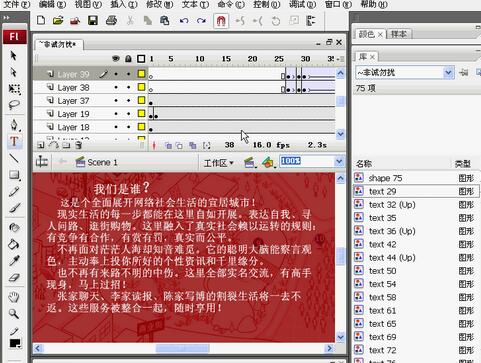Click the Open folder icon

click(58, 21)
